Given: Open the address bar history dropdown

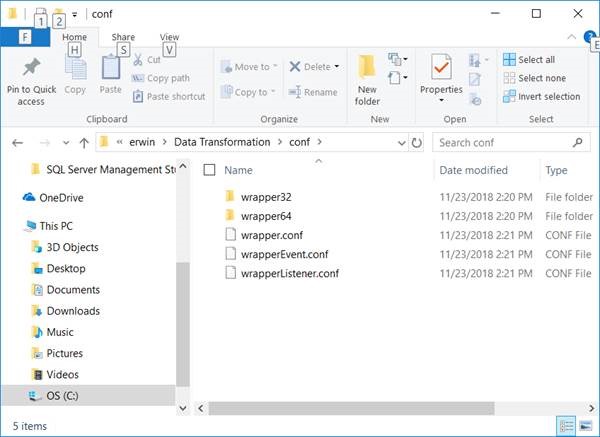Looking at the screenshot, I should point(401,143).
